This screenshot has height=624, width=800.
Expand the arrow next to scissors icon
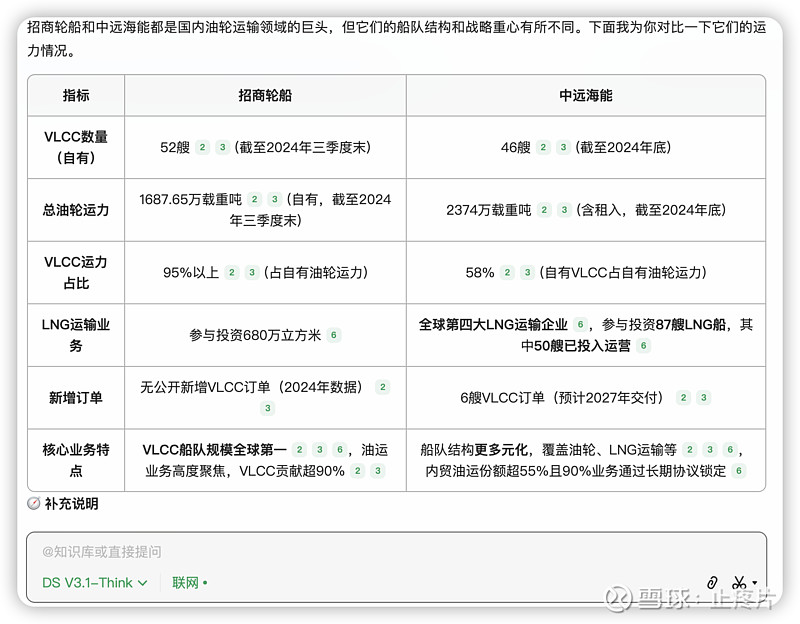click(x=754, y=582)
